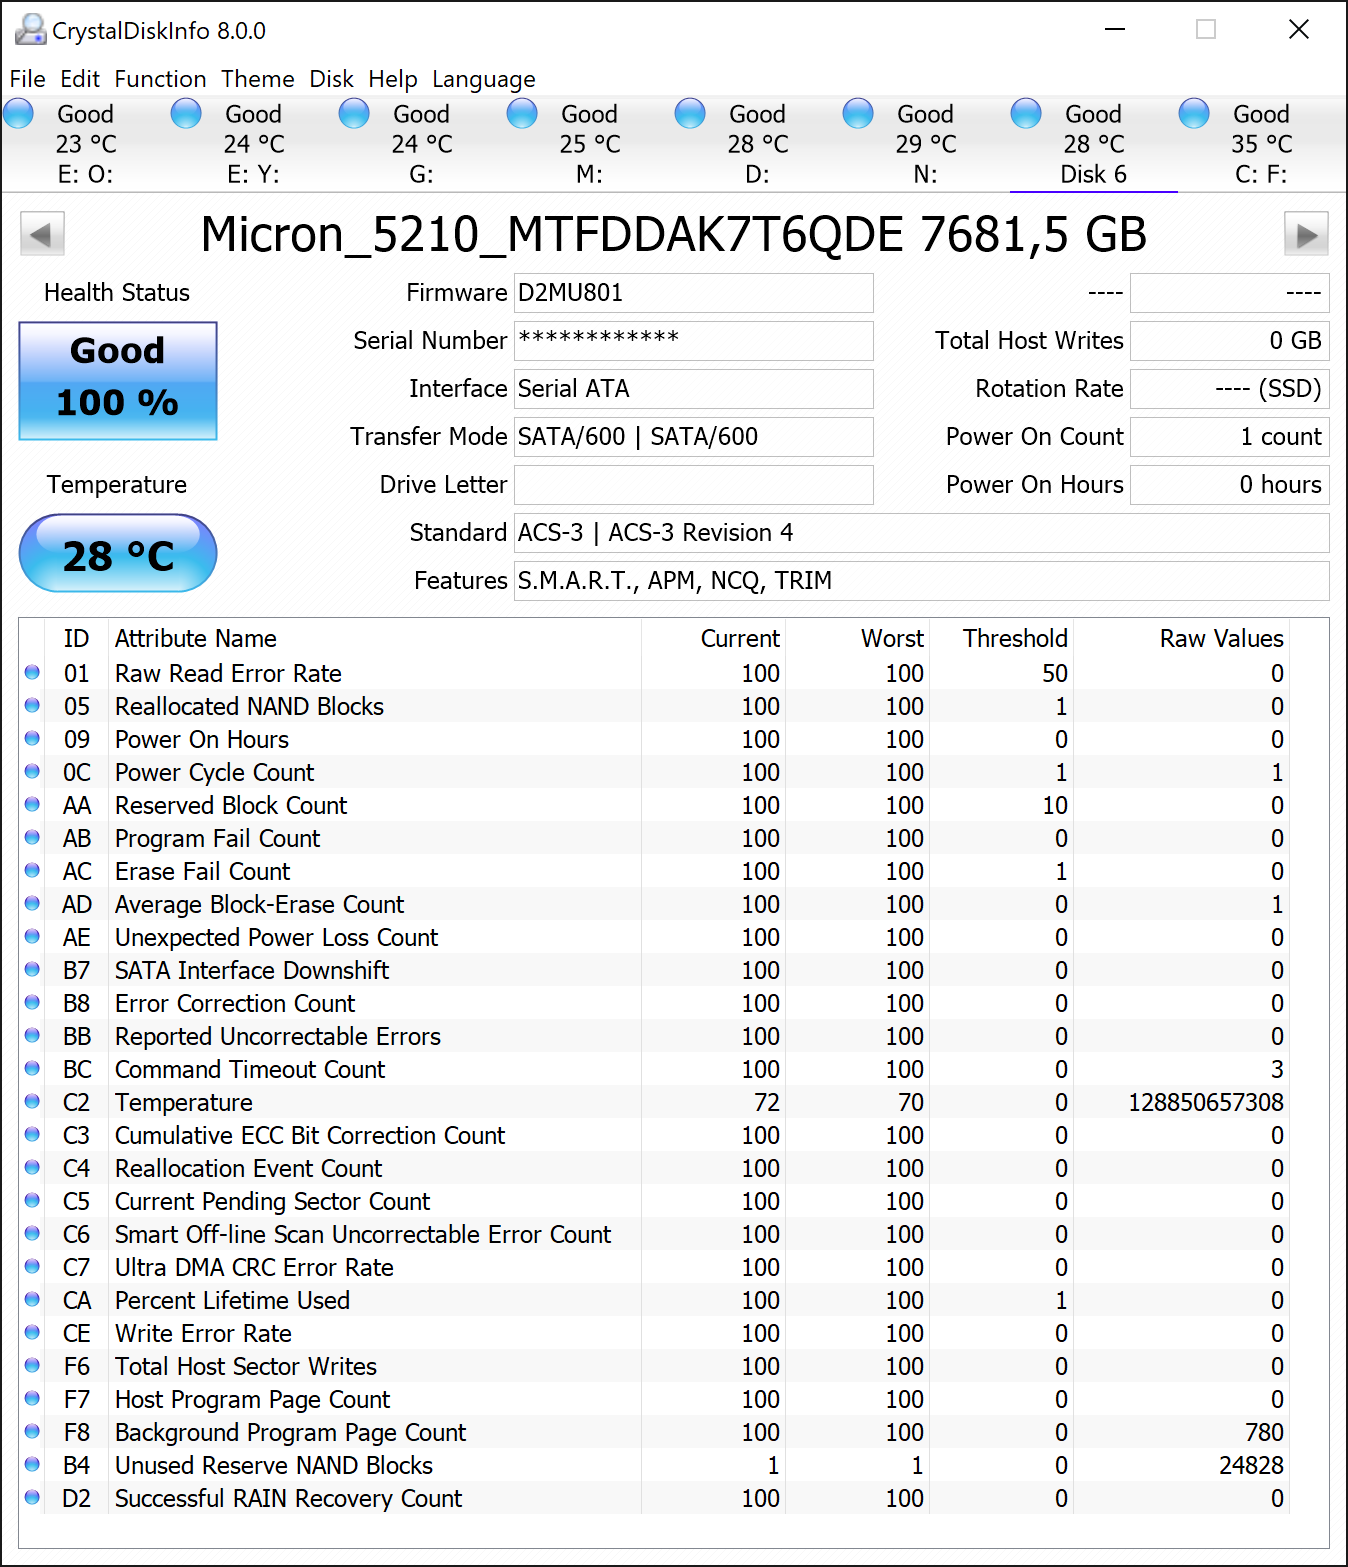Viewport: 1348px width, 1567px height.
Task: Open the Function menu
Action: point(160,79)
